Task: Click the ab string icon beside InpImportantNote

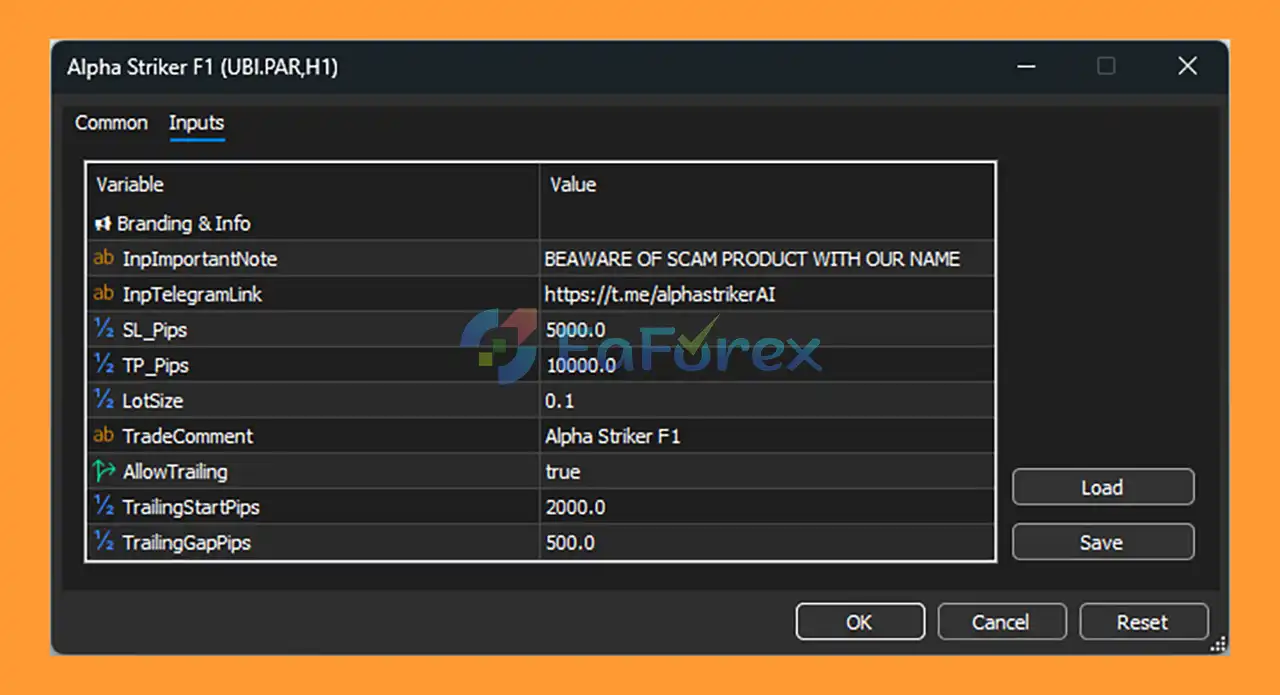Action: click(x=103, y=258)
